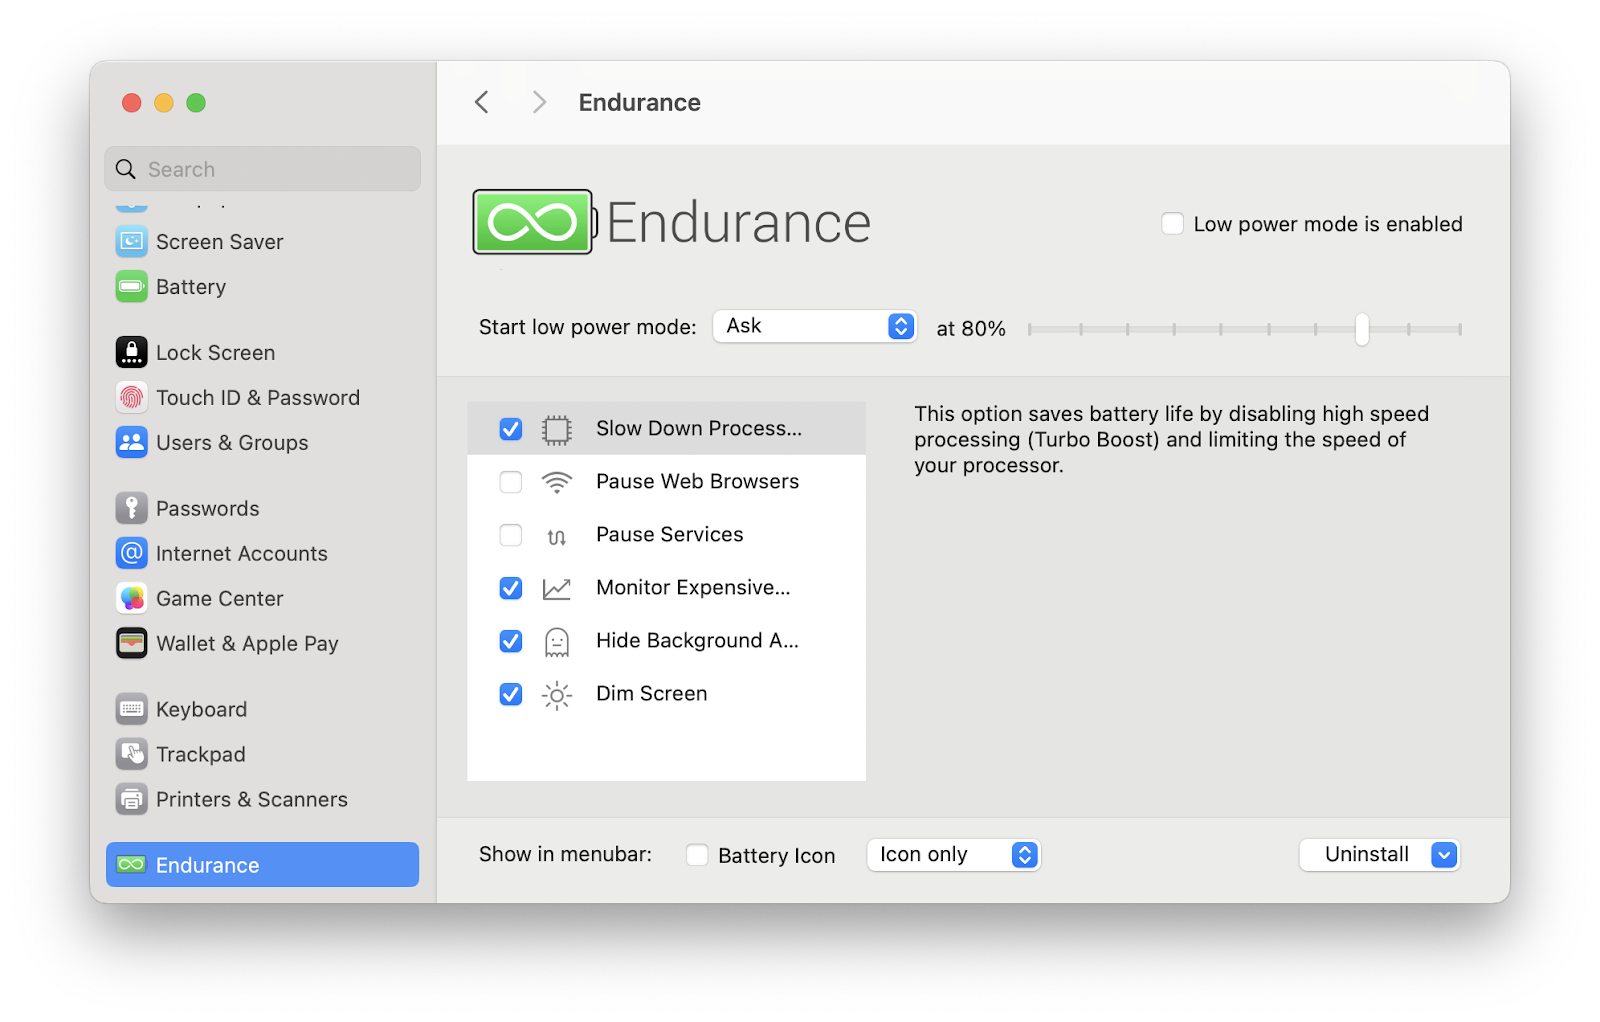Screen dimensions: 1600x1022
Task: Click the large green Endurance logo
Action: coord(534,222)
